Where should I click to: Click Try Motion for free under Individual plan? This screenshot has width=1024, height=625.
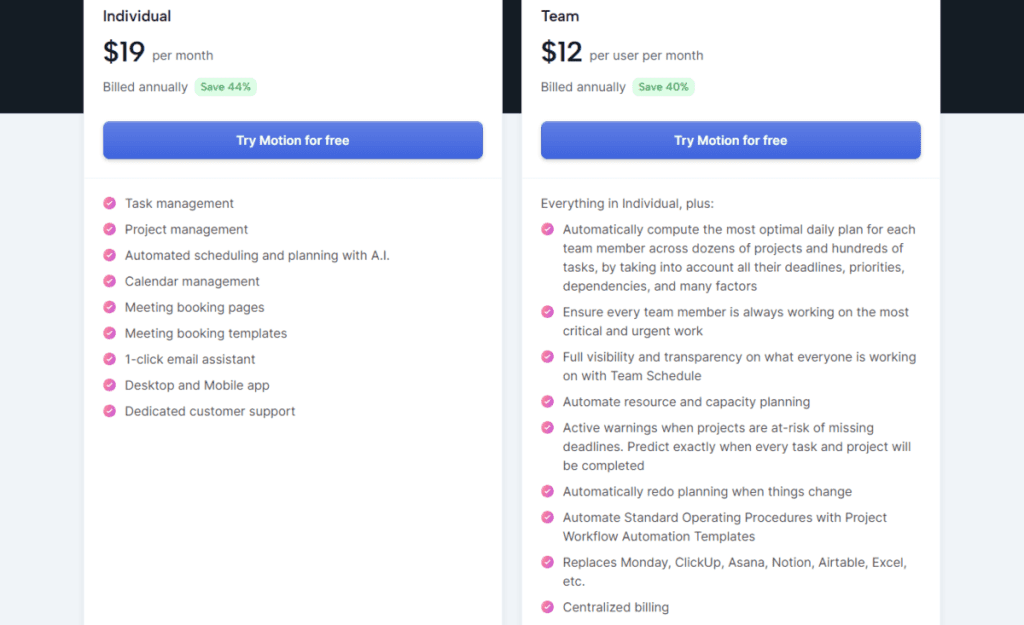(292, 140)
